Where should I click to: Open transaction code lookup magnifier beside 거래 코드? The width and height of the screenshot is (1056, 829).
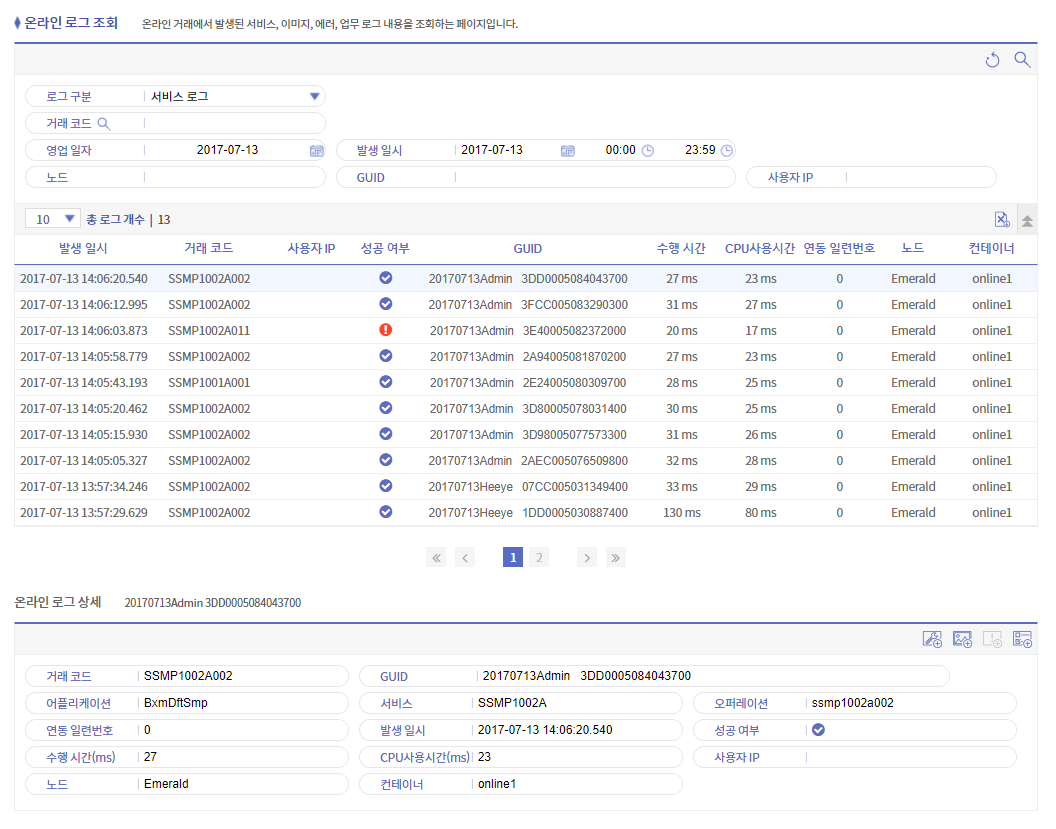(x=104, y=123)
